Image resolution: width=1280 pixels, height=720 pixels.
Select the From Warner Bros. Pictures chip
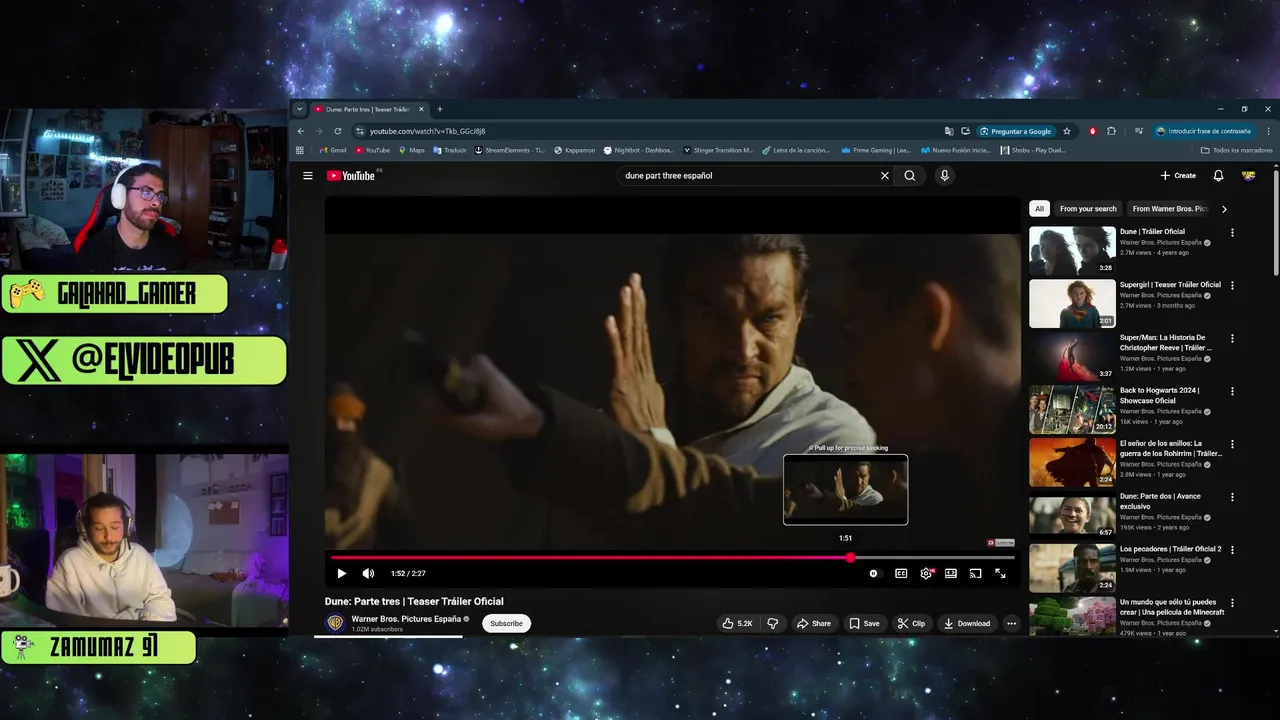coord(1170,209)
